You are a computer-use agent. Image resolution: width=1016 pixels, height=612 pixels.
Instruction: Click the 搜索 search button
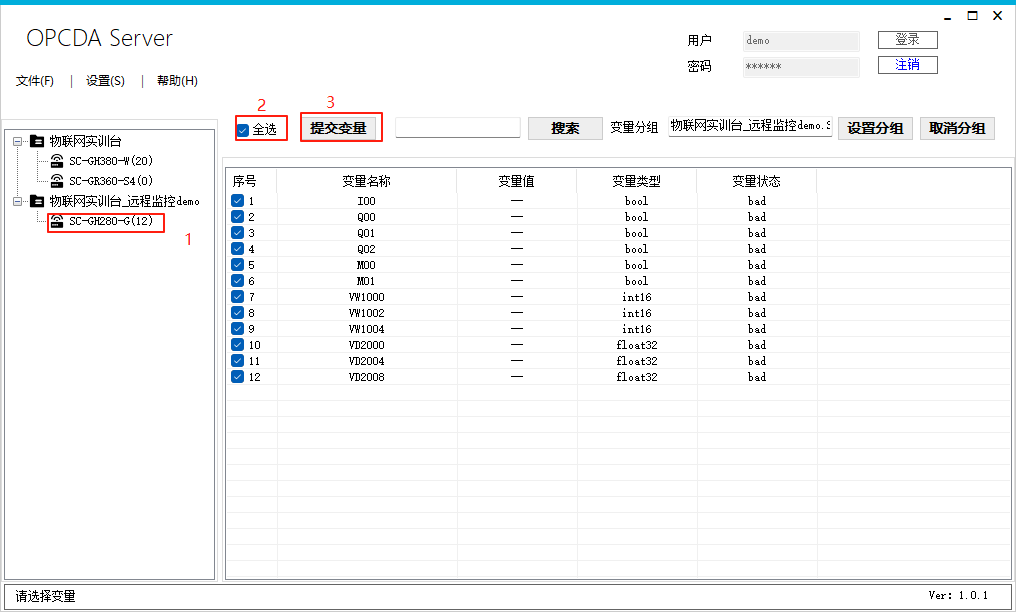pos(565,128)
